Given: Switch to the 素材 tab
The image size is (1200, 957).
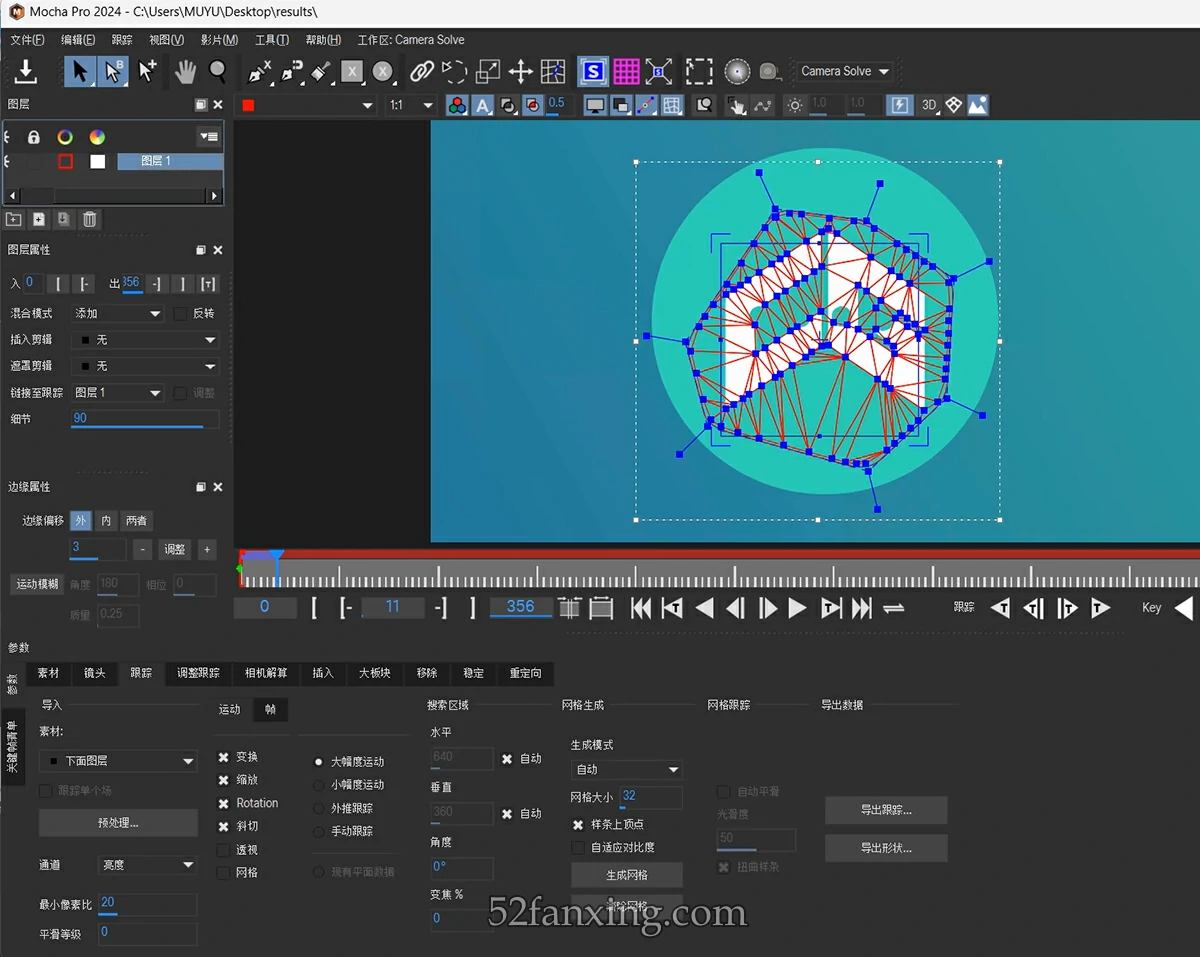Looking at the screenshot, I should [x=48, y=673].
